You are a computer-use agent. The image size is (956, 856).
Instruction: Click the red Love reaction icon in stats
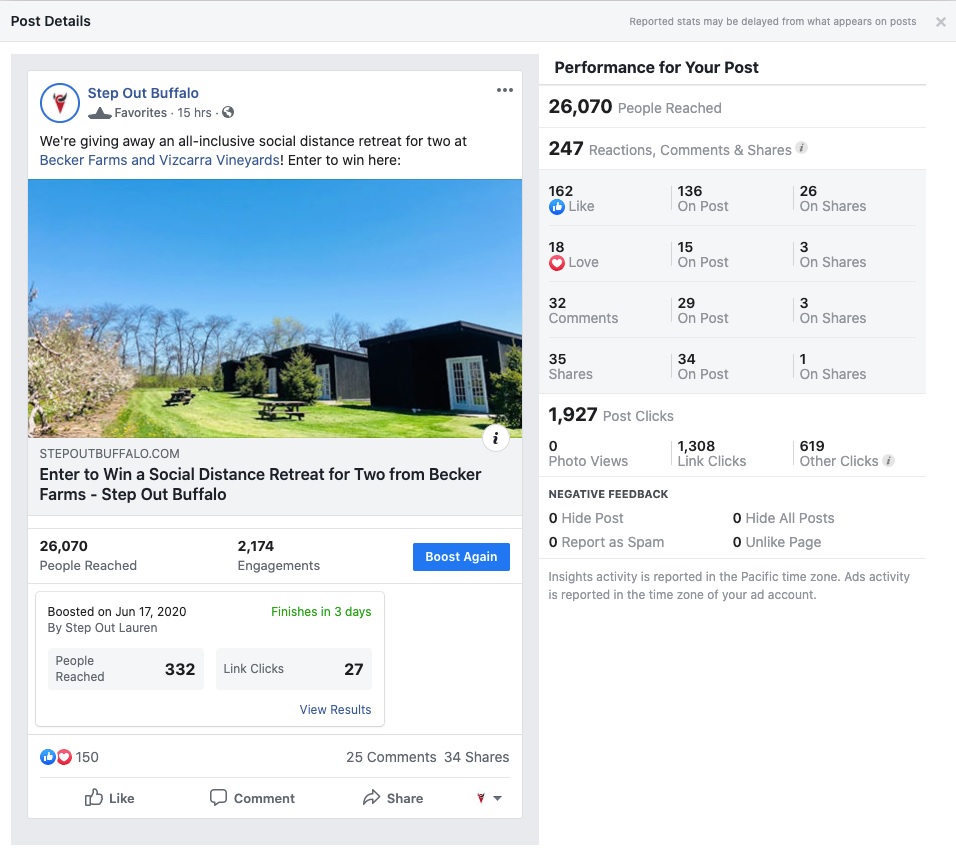pyautogui.click(x=557, y=263)
